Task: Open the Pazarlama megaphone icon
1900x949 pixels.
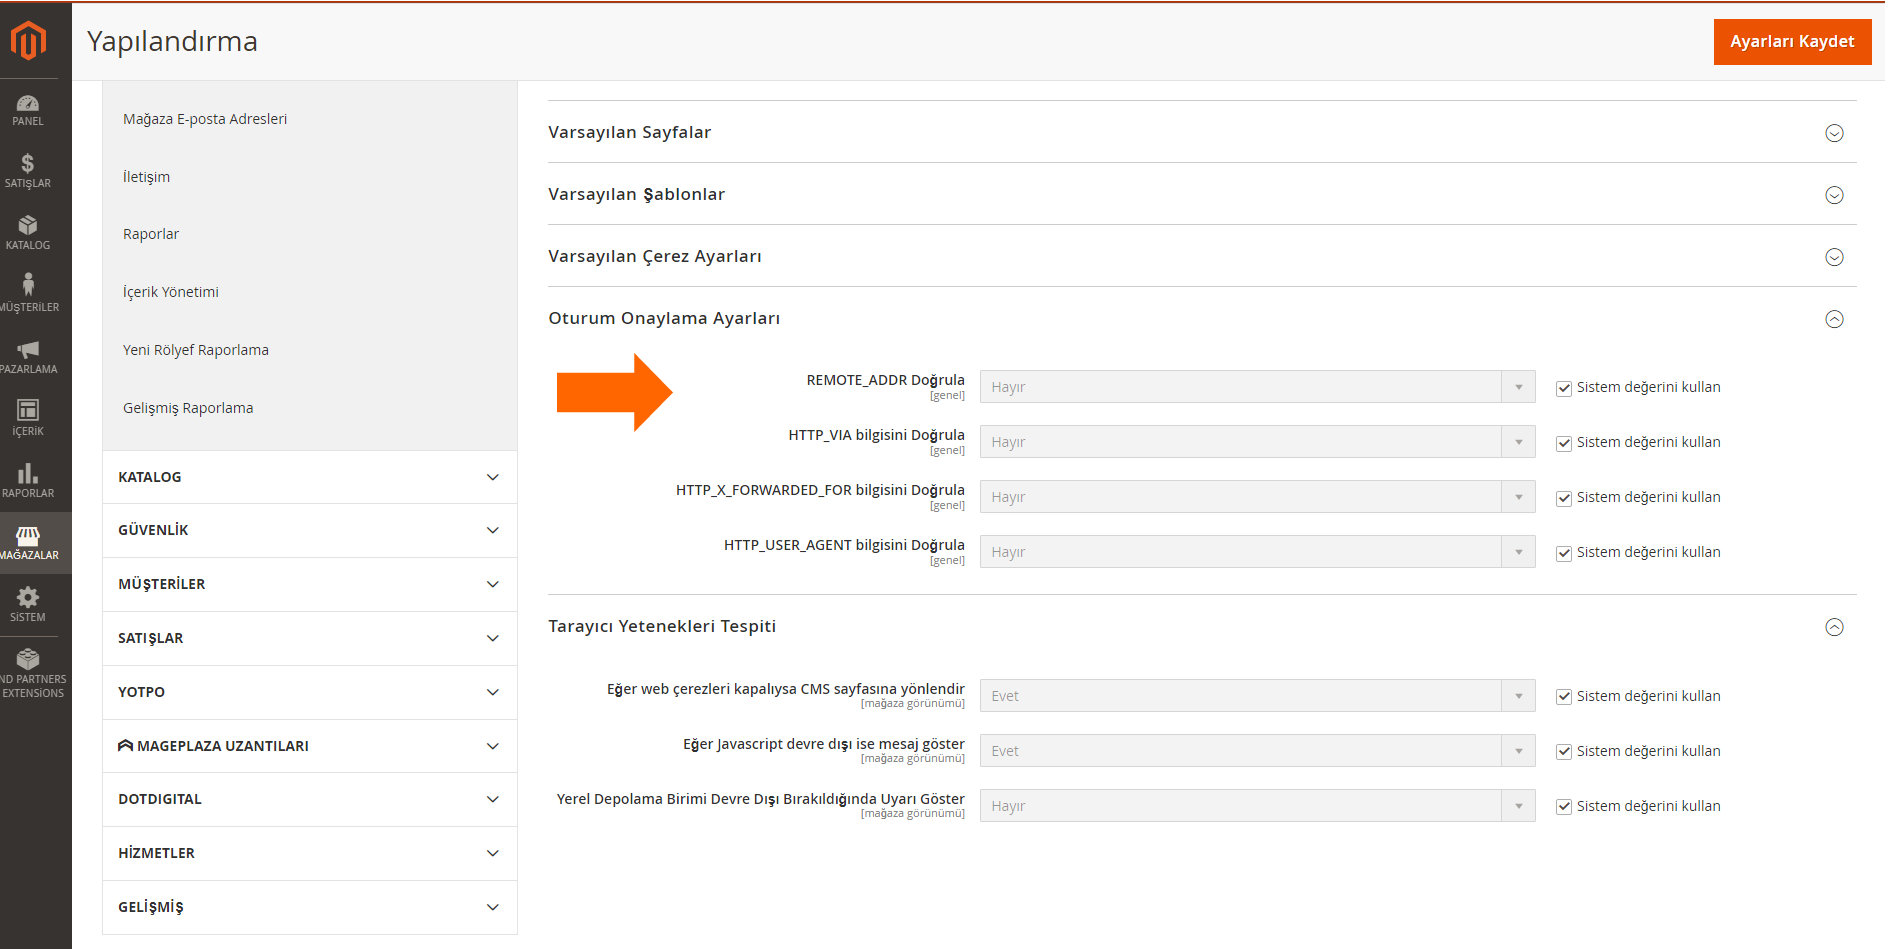Action: [x=28, y=349]
